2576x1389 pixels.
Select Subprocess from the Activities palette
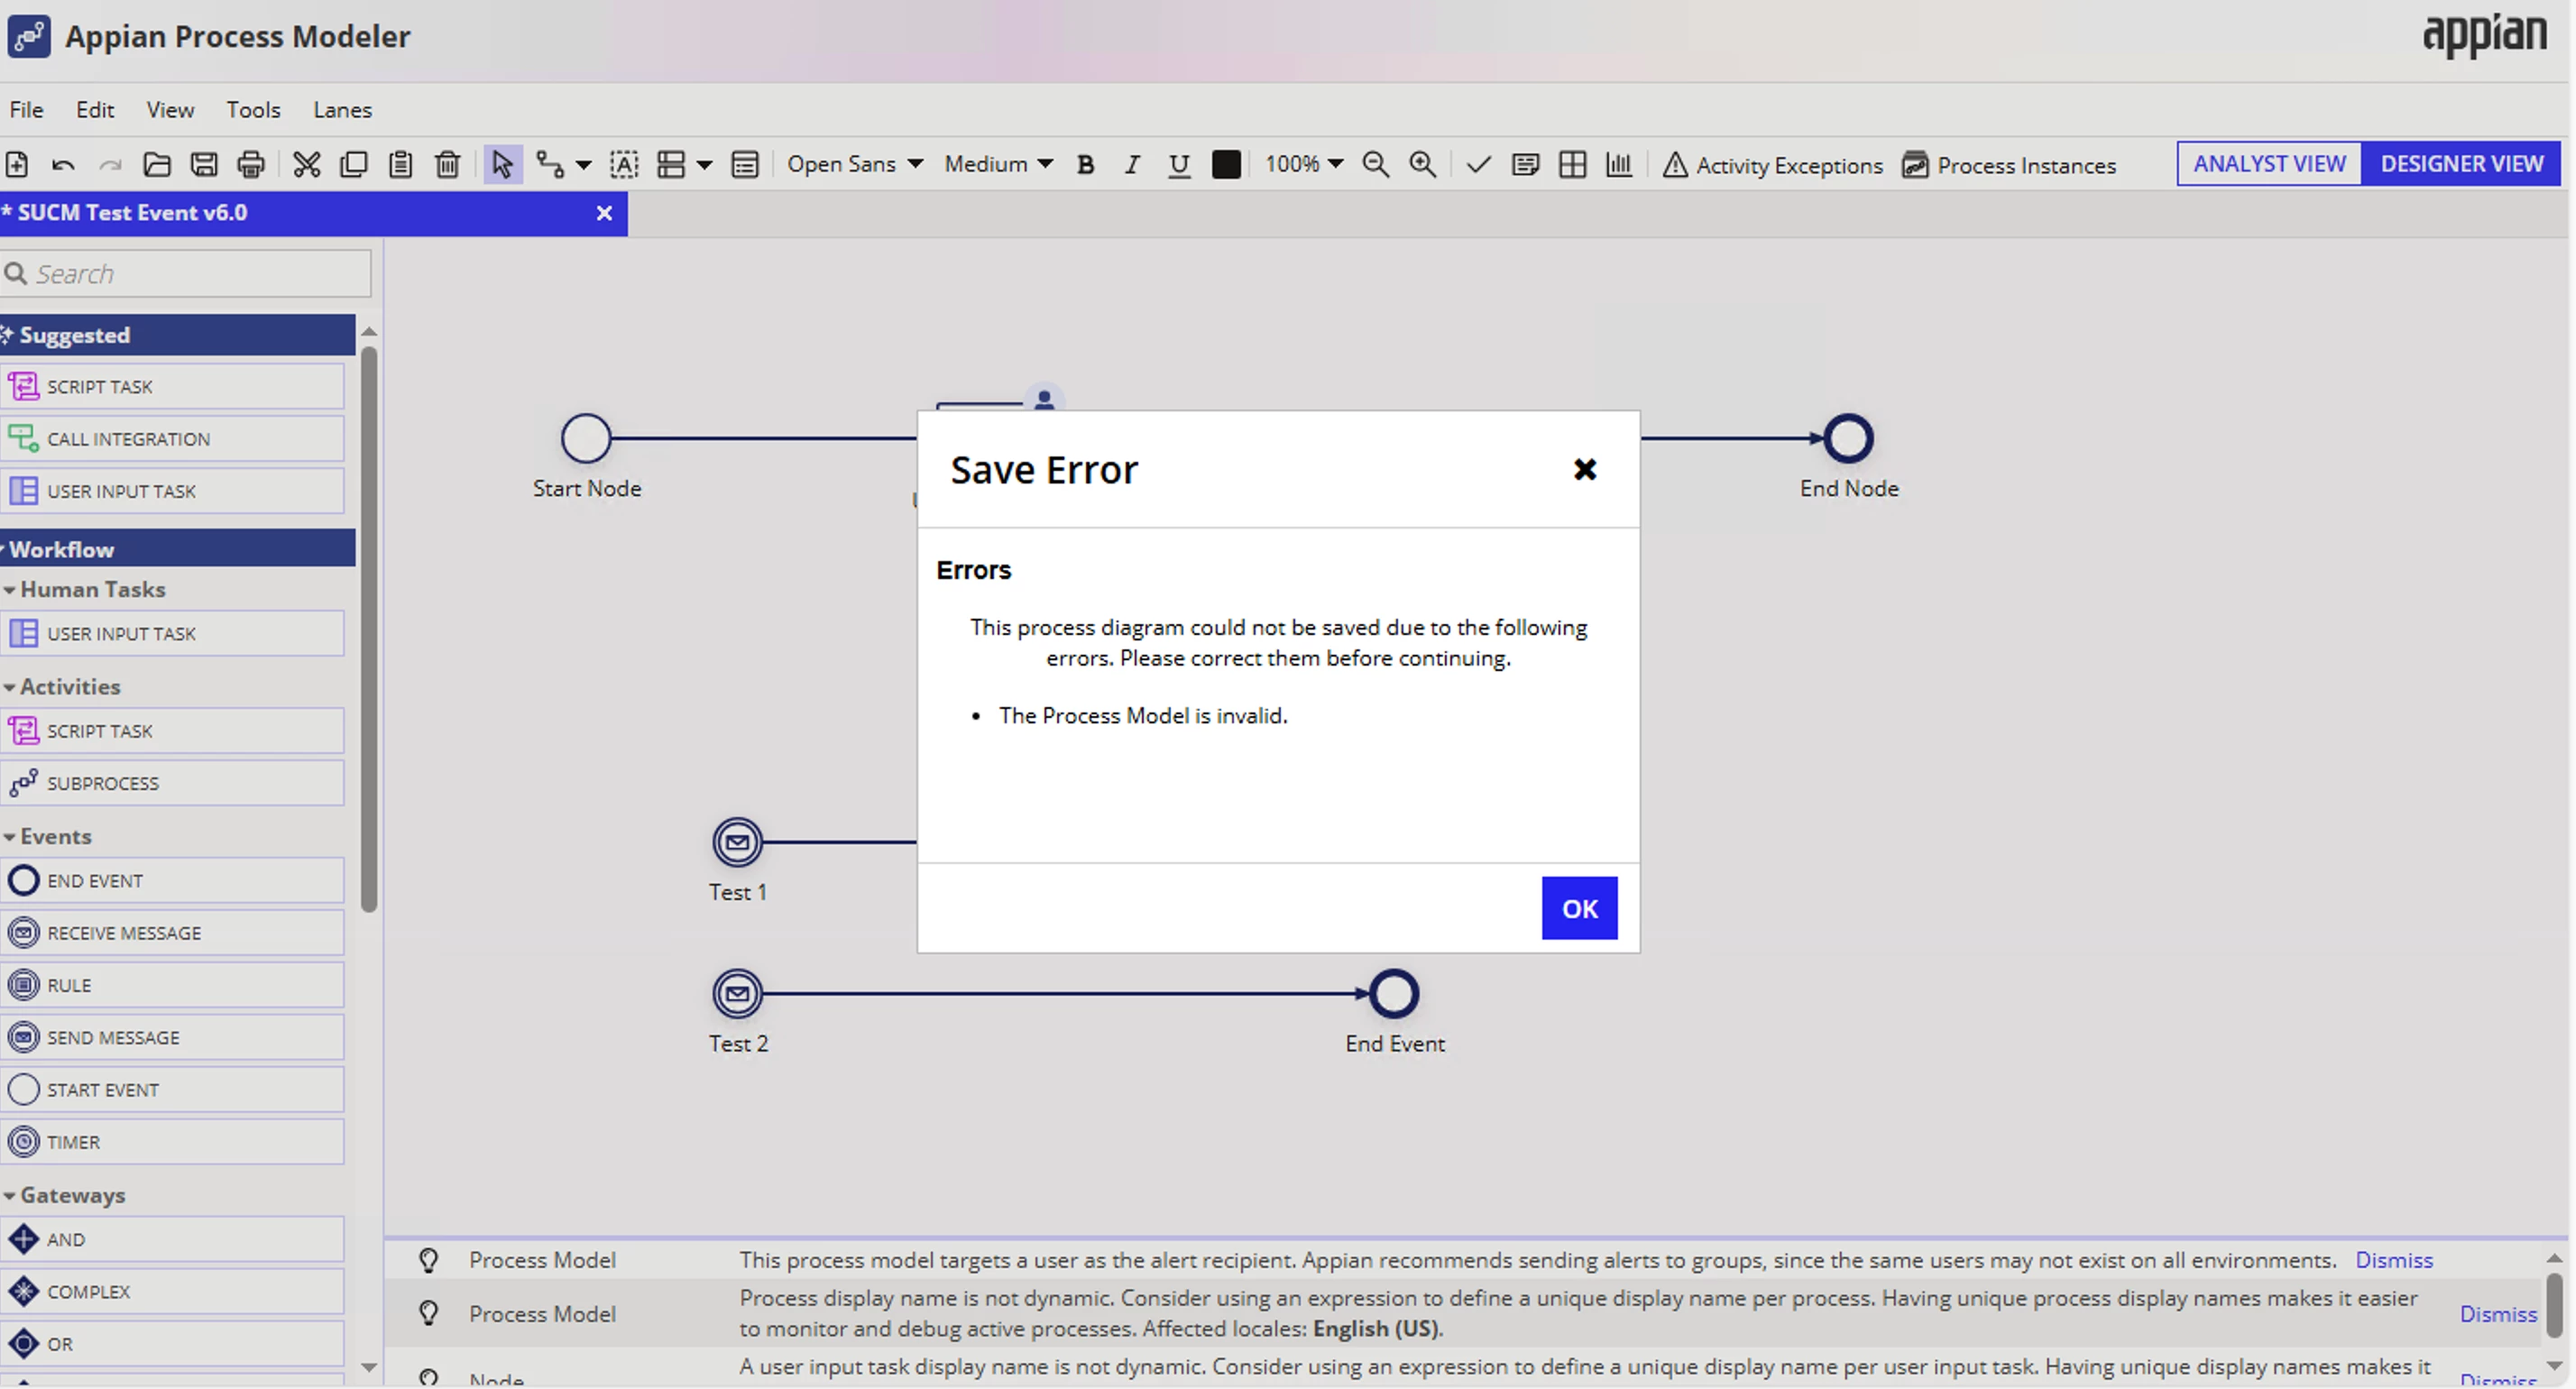click(172, 783)
